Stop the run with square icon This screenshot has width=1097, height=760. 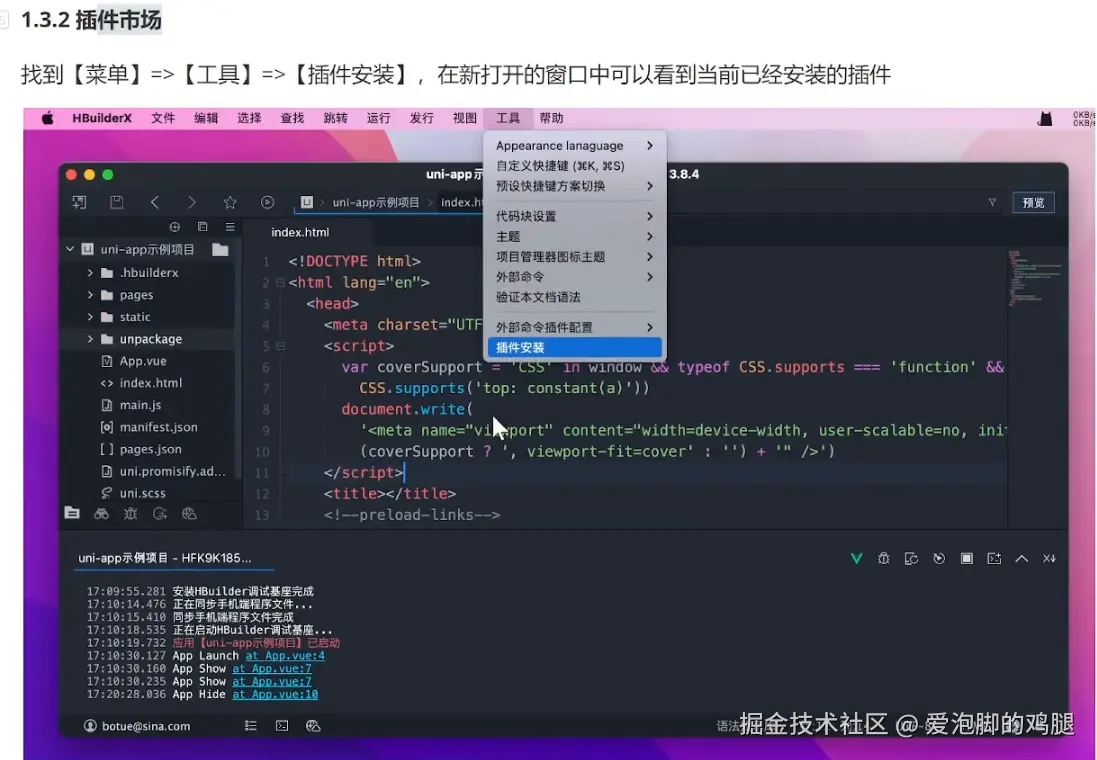click(966, 558)
